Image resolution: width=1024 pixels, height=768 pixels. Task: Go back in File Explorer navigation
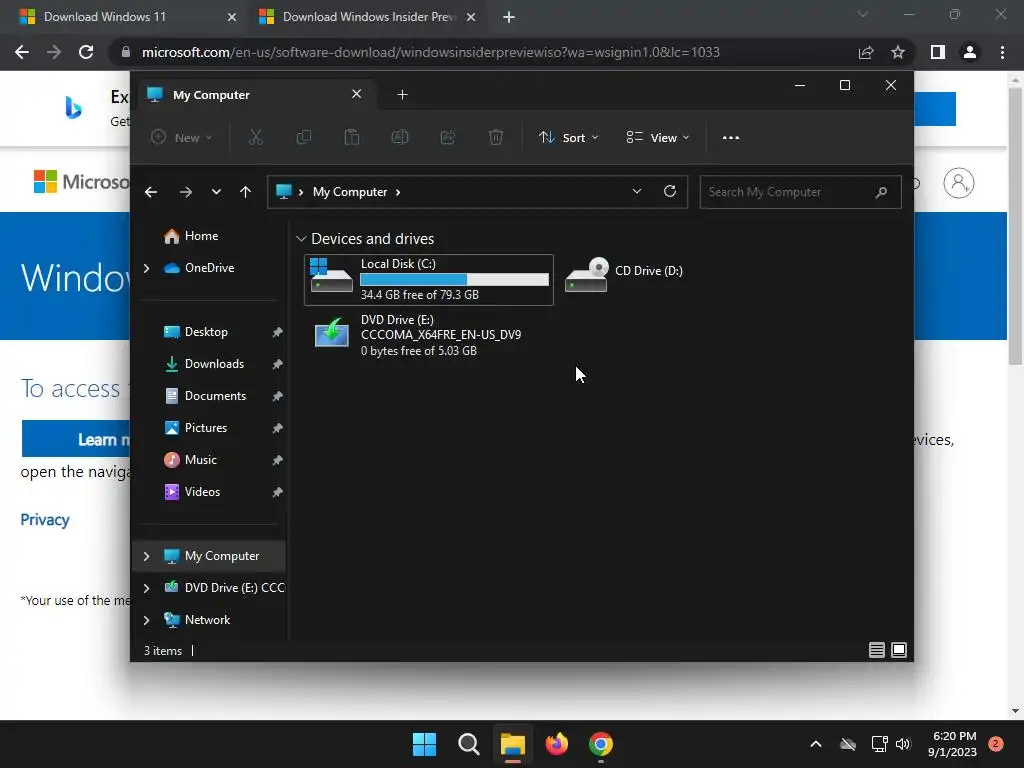point(151,192)
